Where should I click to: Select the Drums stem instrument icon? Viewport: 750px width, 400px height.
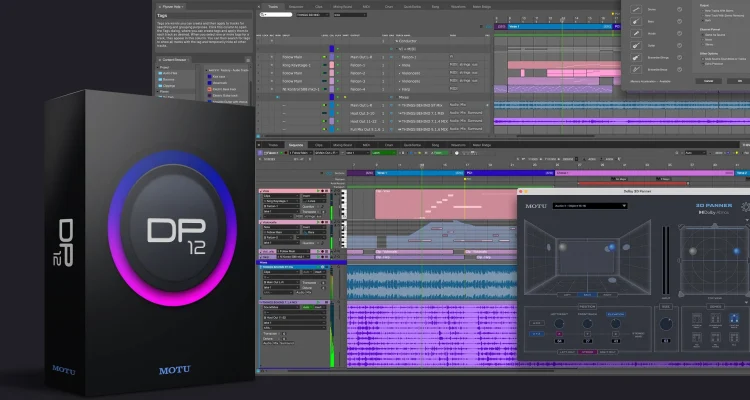click(x=636, y=10)
